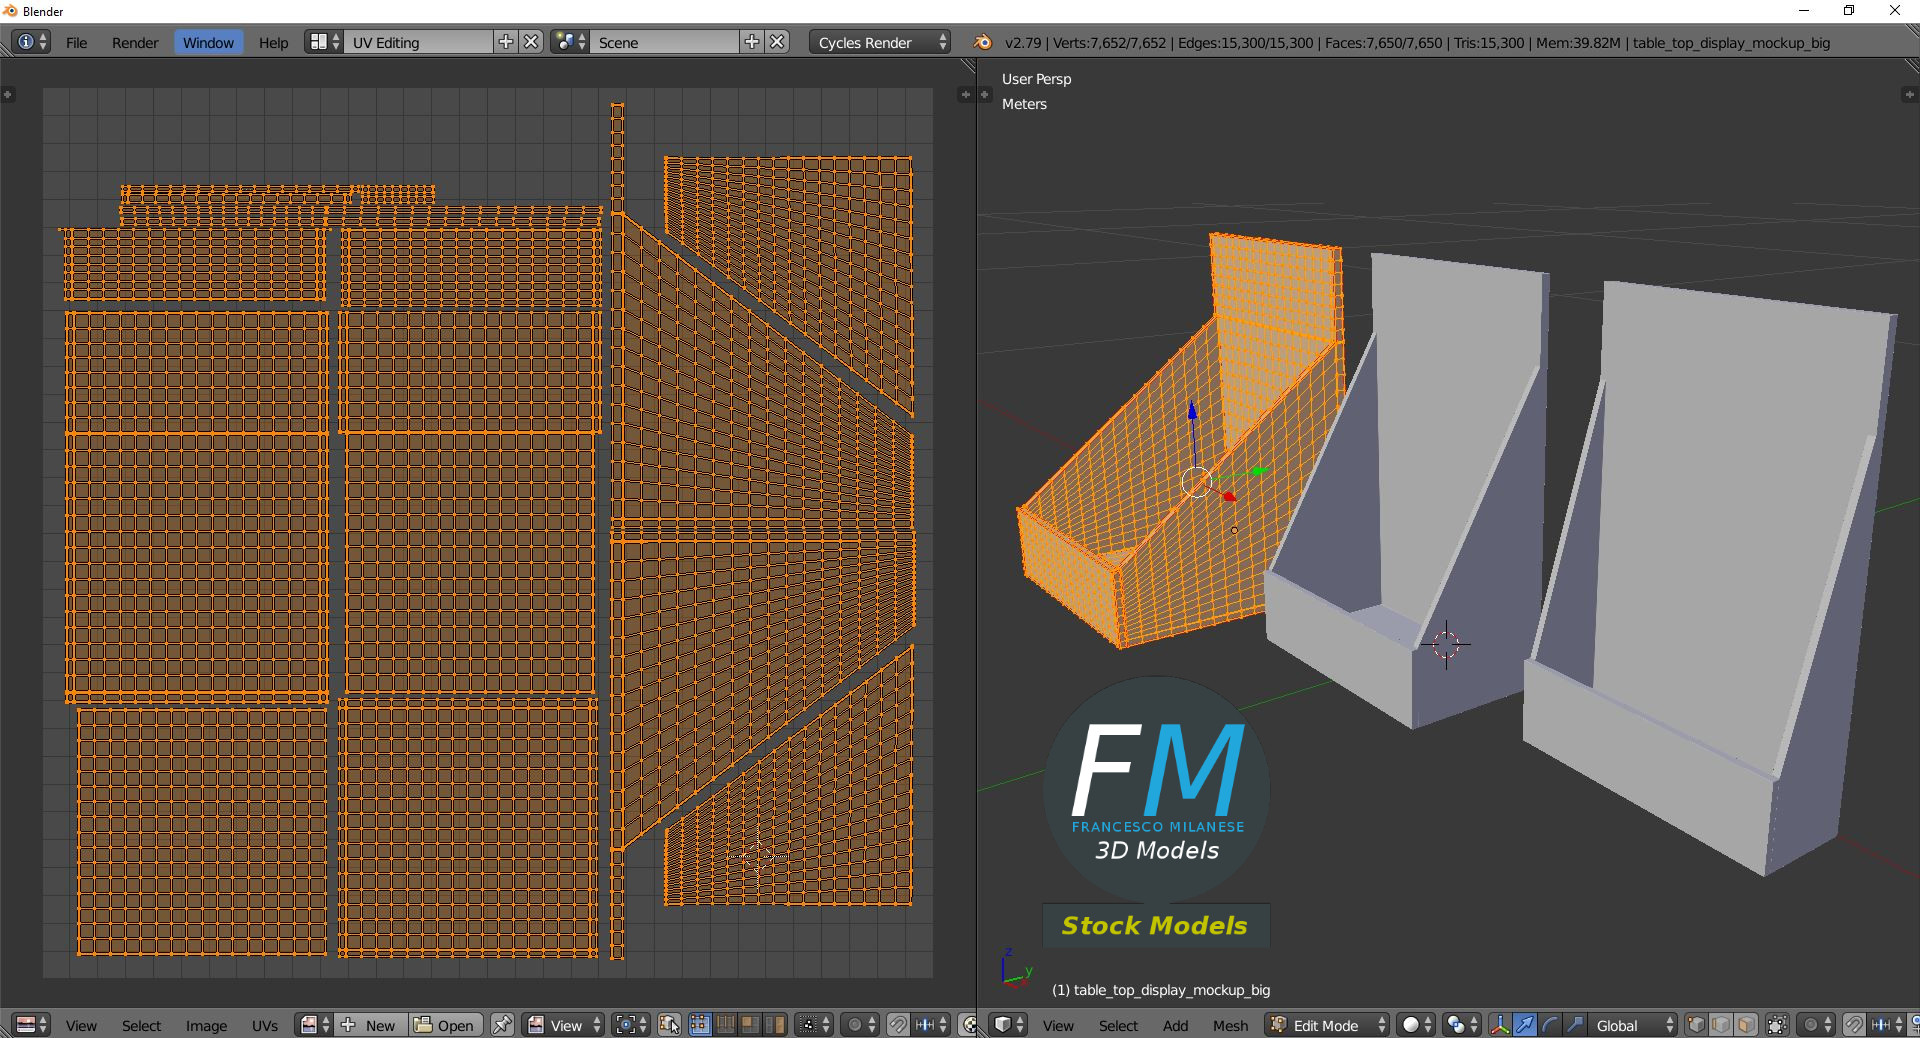Click the green Y-axis manipulator arrow
Screen dimensions: 1920x1038
point(1260,470)
